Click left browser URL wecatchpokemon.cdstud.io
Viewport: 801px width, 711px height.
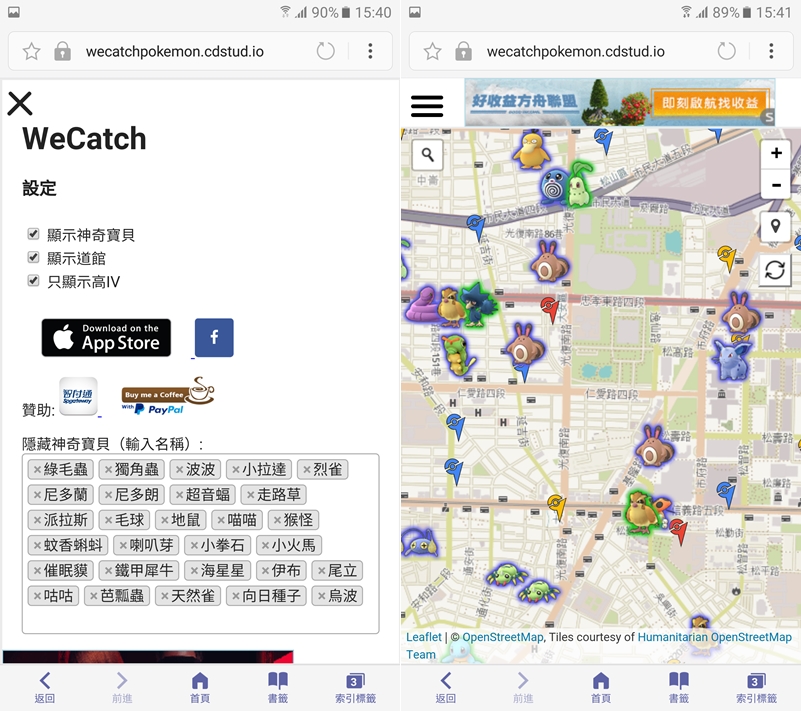175,52
